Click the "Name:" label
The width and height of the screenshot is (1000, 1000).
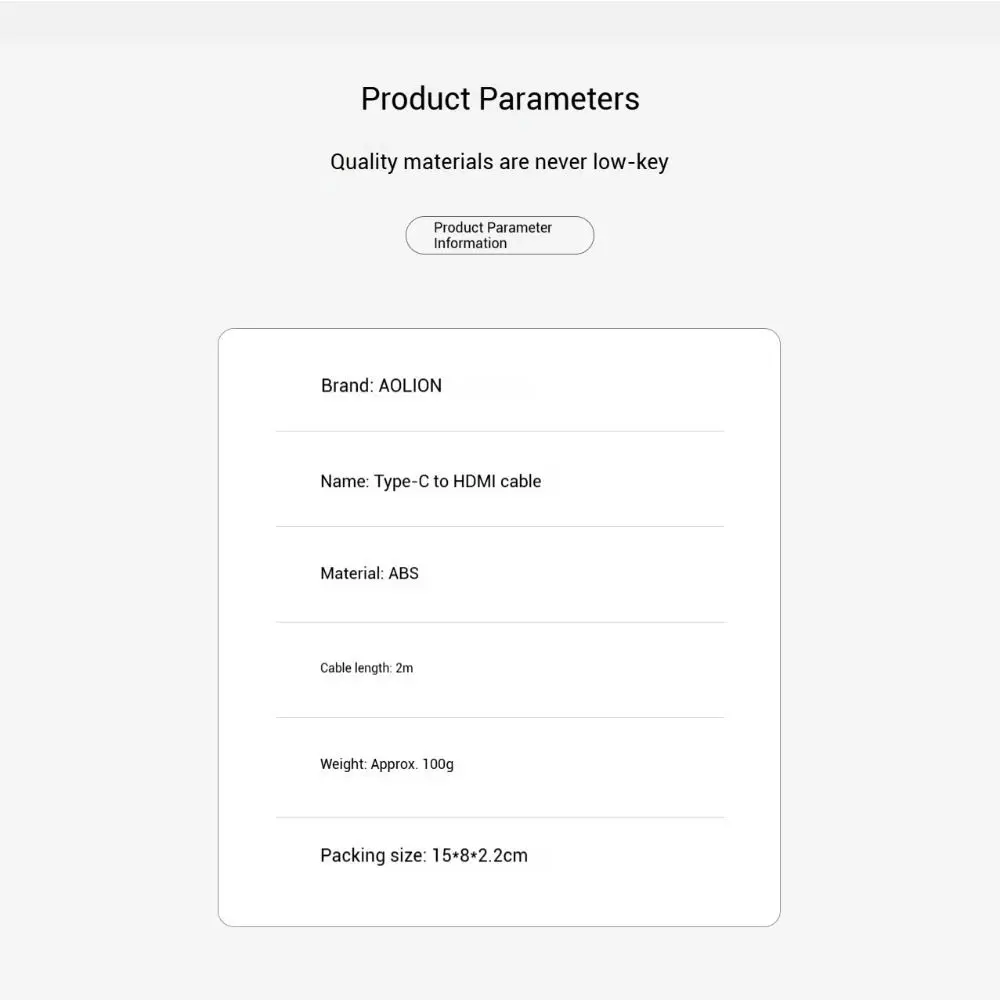click(344, 481)
